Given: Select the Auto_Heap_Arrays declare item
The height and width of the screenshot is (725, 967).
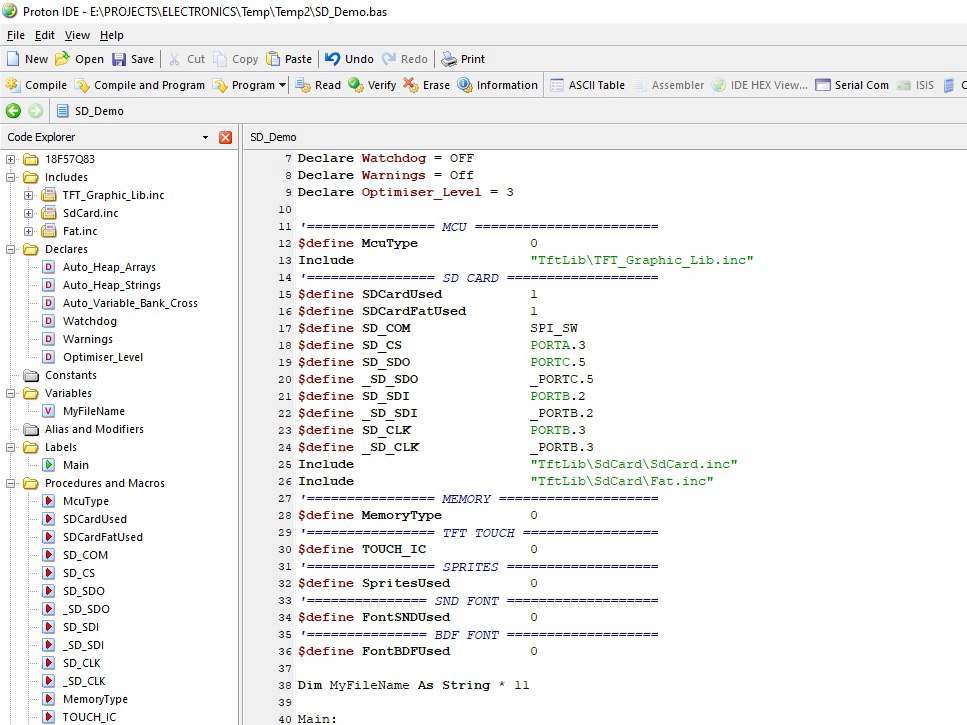Looking at the screenshot, I should [x=109, y=267].
